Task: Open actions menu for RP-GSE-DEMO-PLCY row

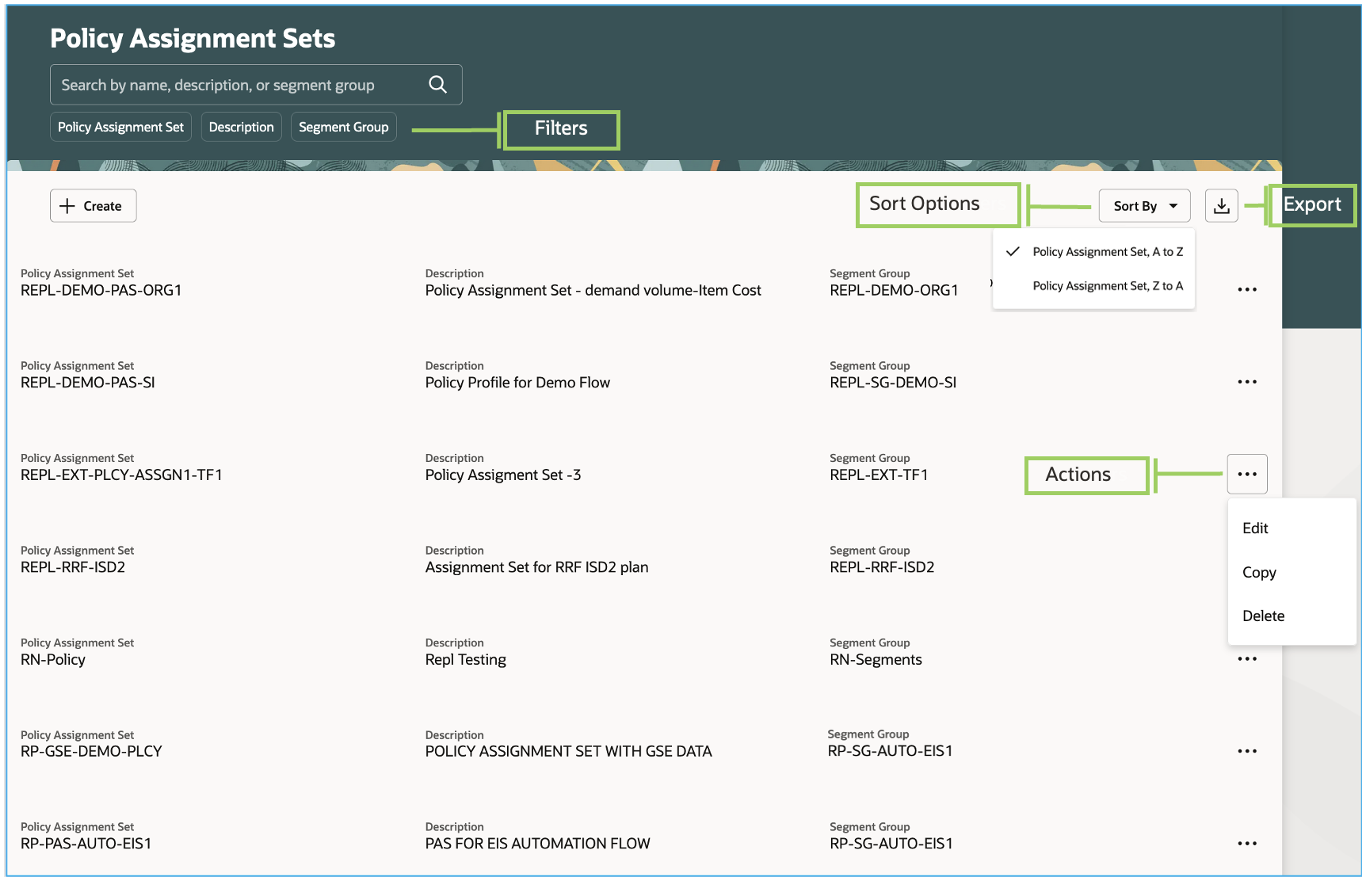Action: pos(1246,751)
